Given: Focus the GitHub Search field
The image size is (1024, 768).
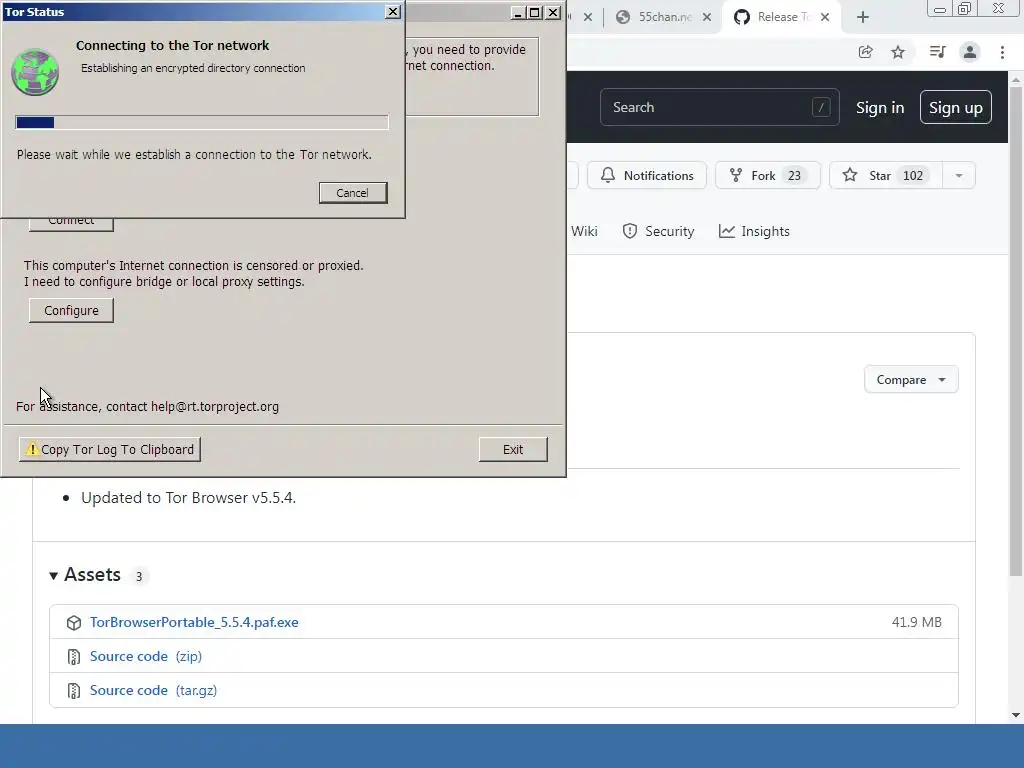Looking at the screenshot, I should tap(720, 107).
